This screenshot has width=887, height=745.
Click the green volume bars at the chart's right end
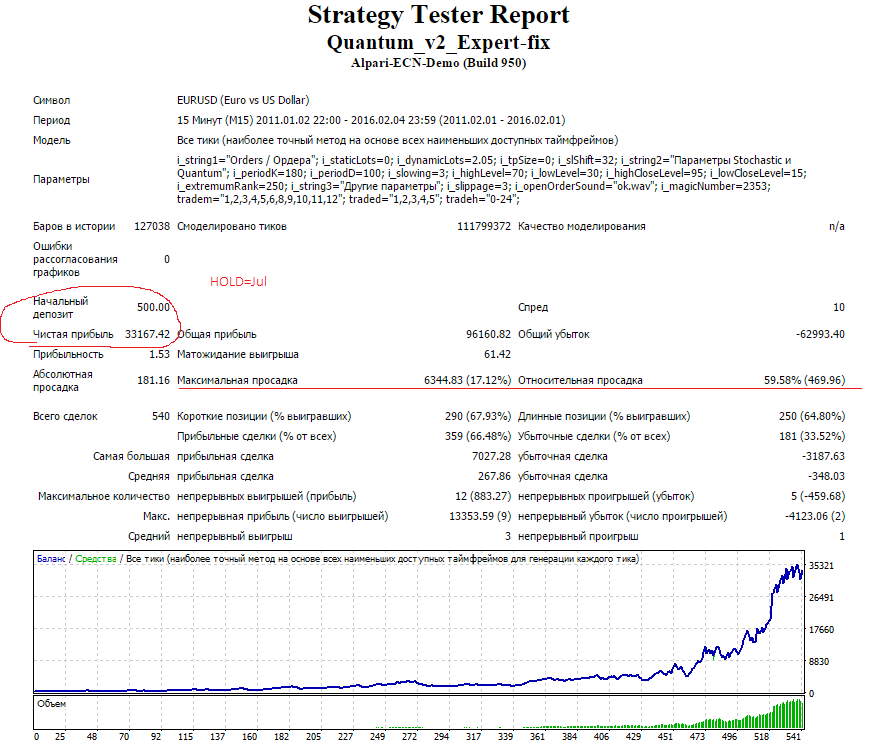click(789, 714)
